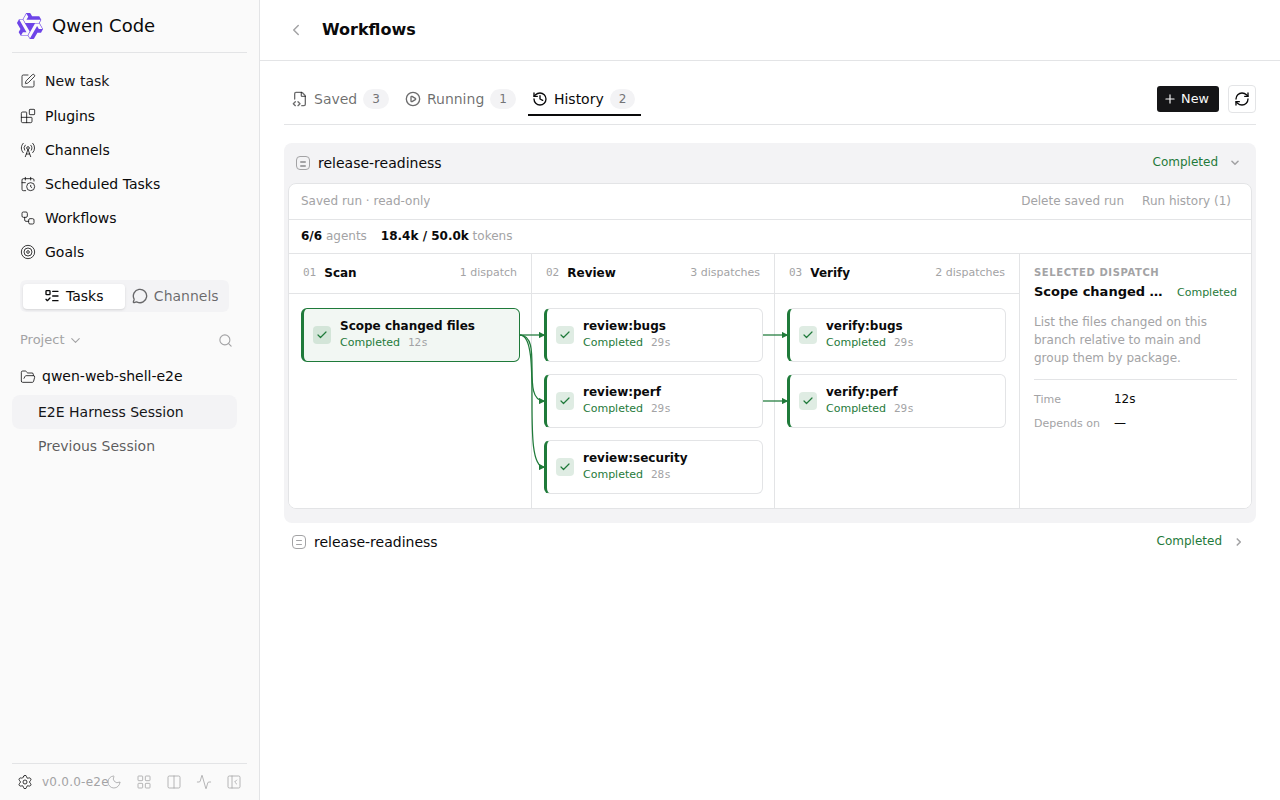Click the workflow icon of expanded release-readiness
Viewport: 1280px width, 800px height.
(303, 163)
